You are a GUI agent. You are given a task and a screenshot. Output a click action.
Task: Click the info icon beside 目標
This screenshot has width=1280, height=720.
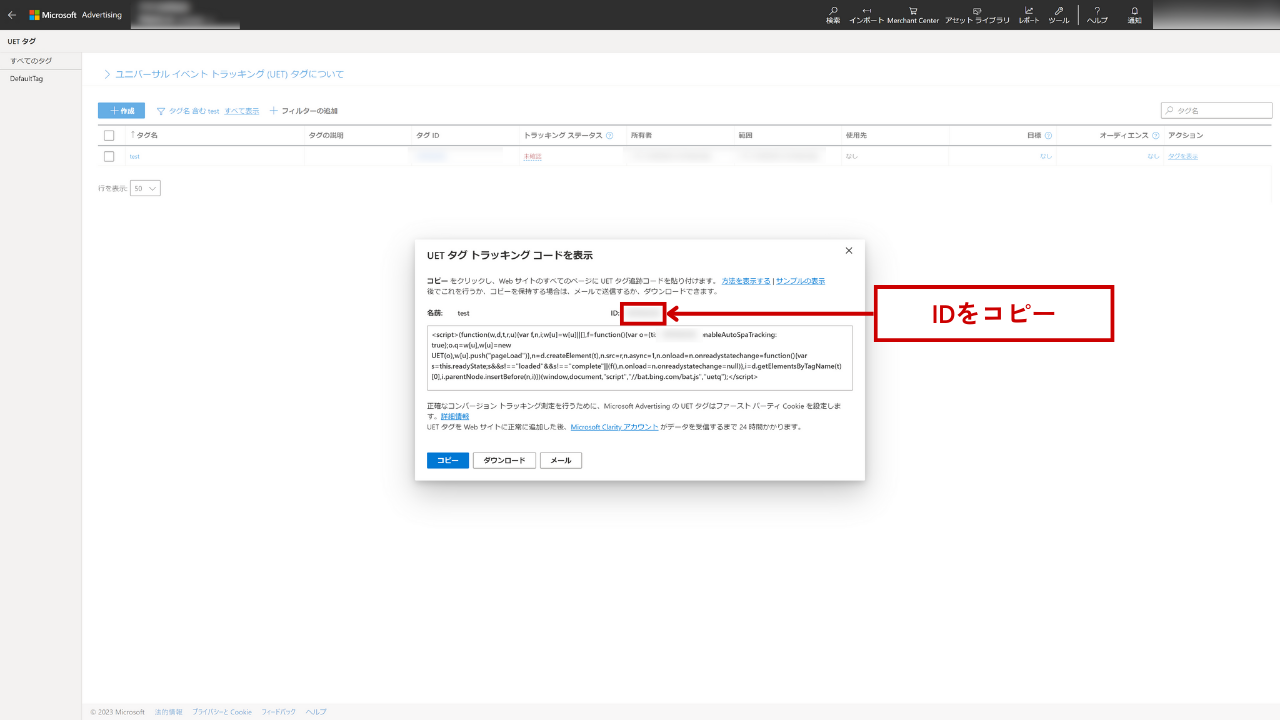(x=1048, y=135)
